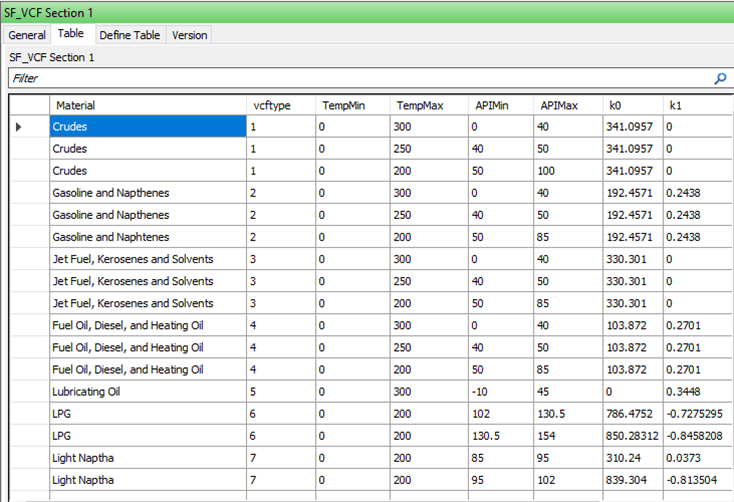734x502 pixels.
Task: Select the Gasoline and Naphtenes material cell
Action: pyautogui.click(x=148, y=237)
